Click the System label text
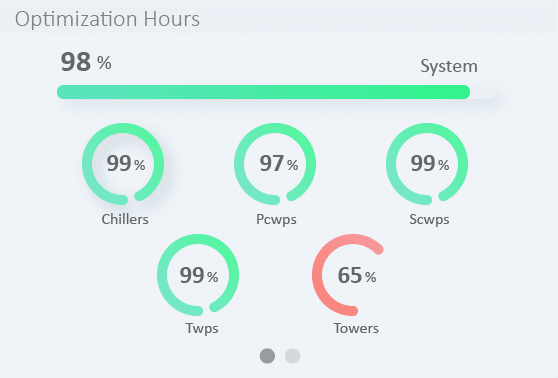The height and width of the screenshot is (378, 558). [449, 67]
